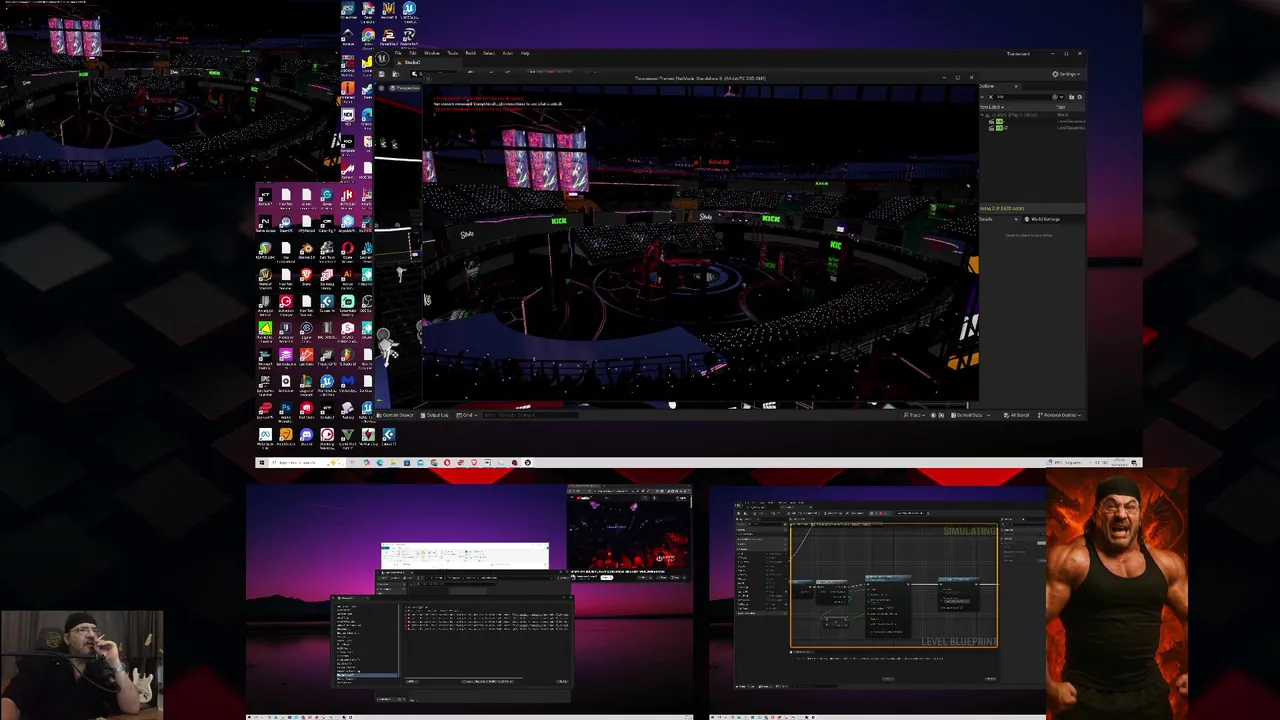Clear the Outliner search text
The image size is (1280, 720).
coord(991,97)
